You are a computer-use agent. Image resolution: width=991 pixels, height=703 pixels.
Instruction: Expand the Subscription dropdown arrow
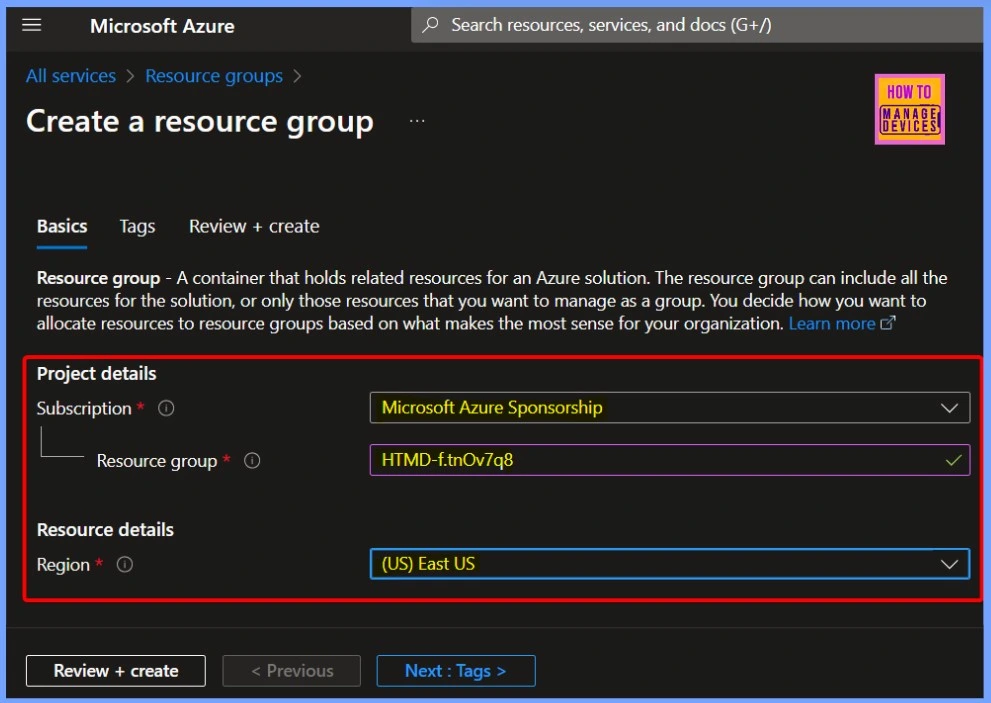949,408
